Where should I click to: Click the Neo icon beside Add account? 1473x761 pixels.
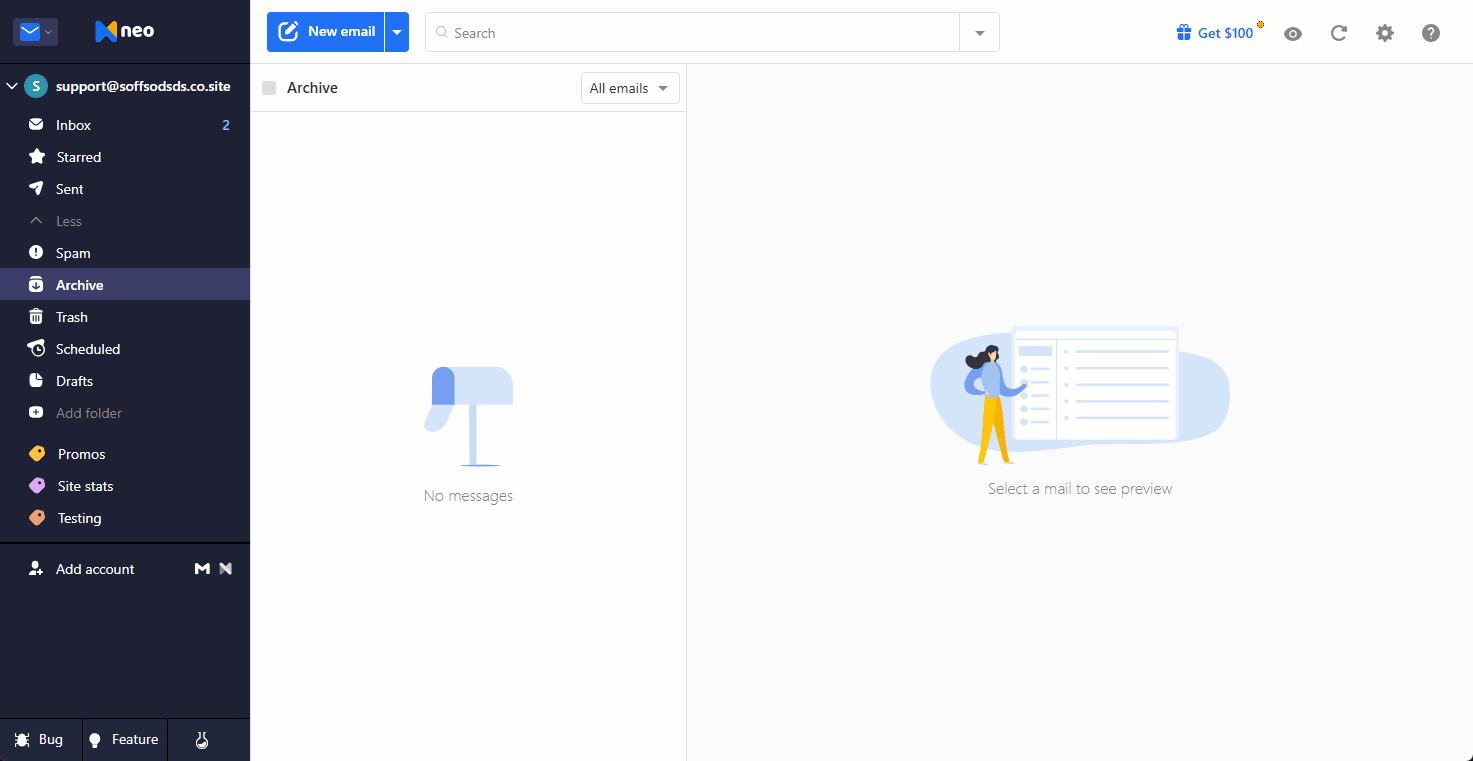[x=226, y=569]
